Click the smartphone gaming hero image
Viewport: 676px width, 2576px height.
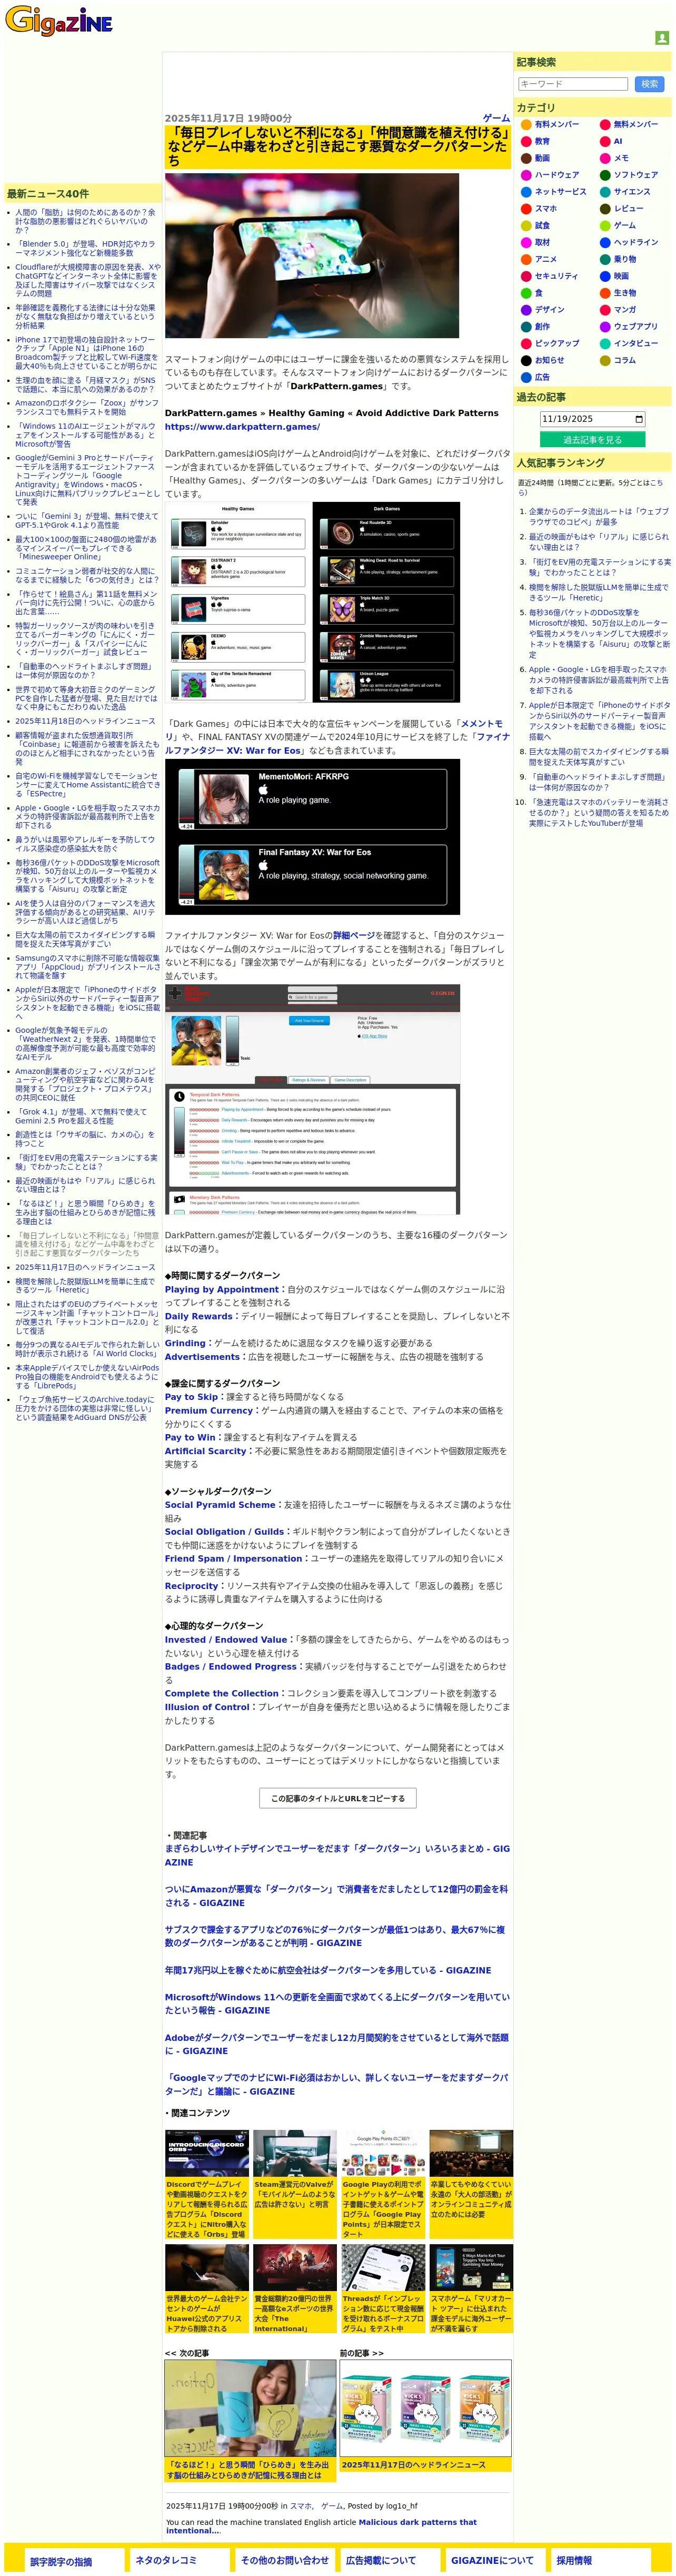click(312, 256)
